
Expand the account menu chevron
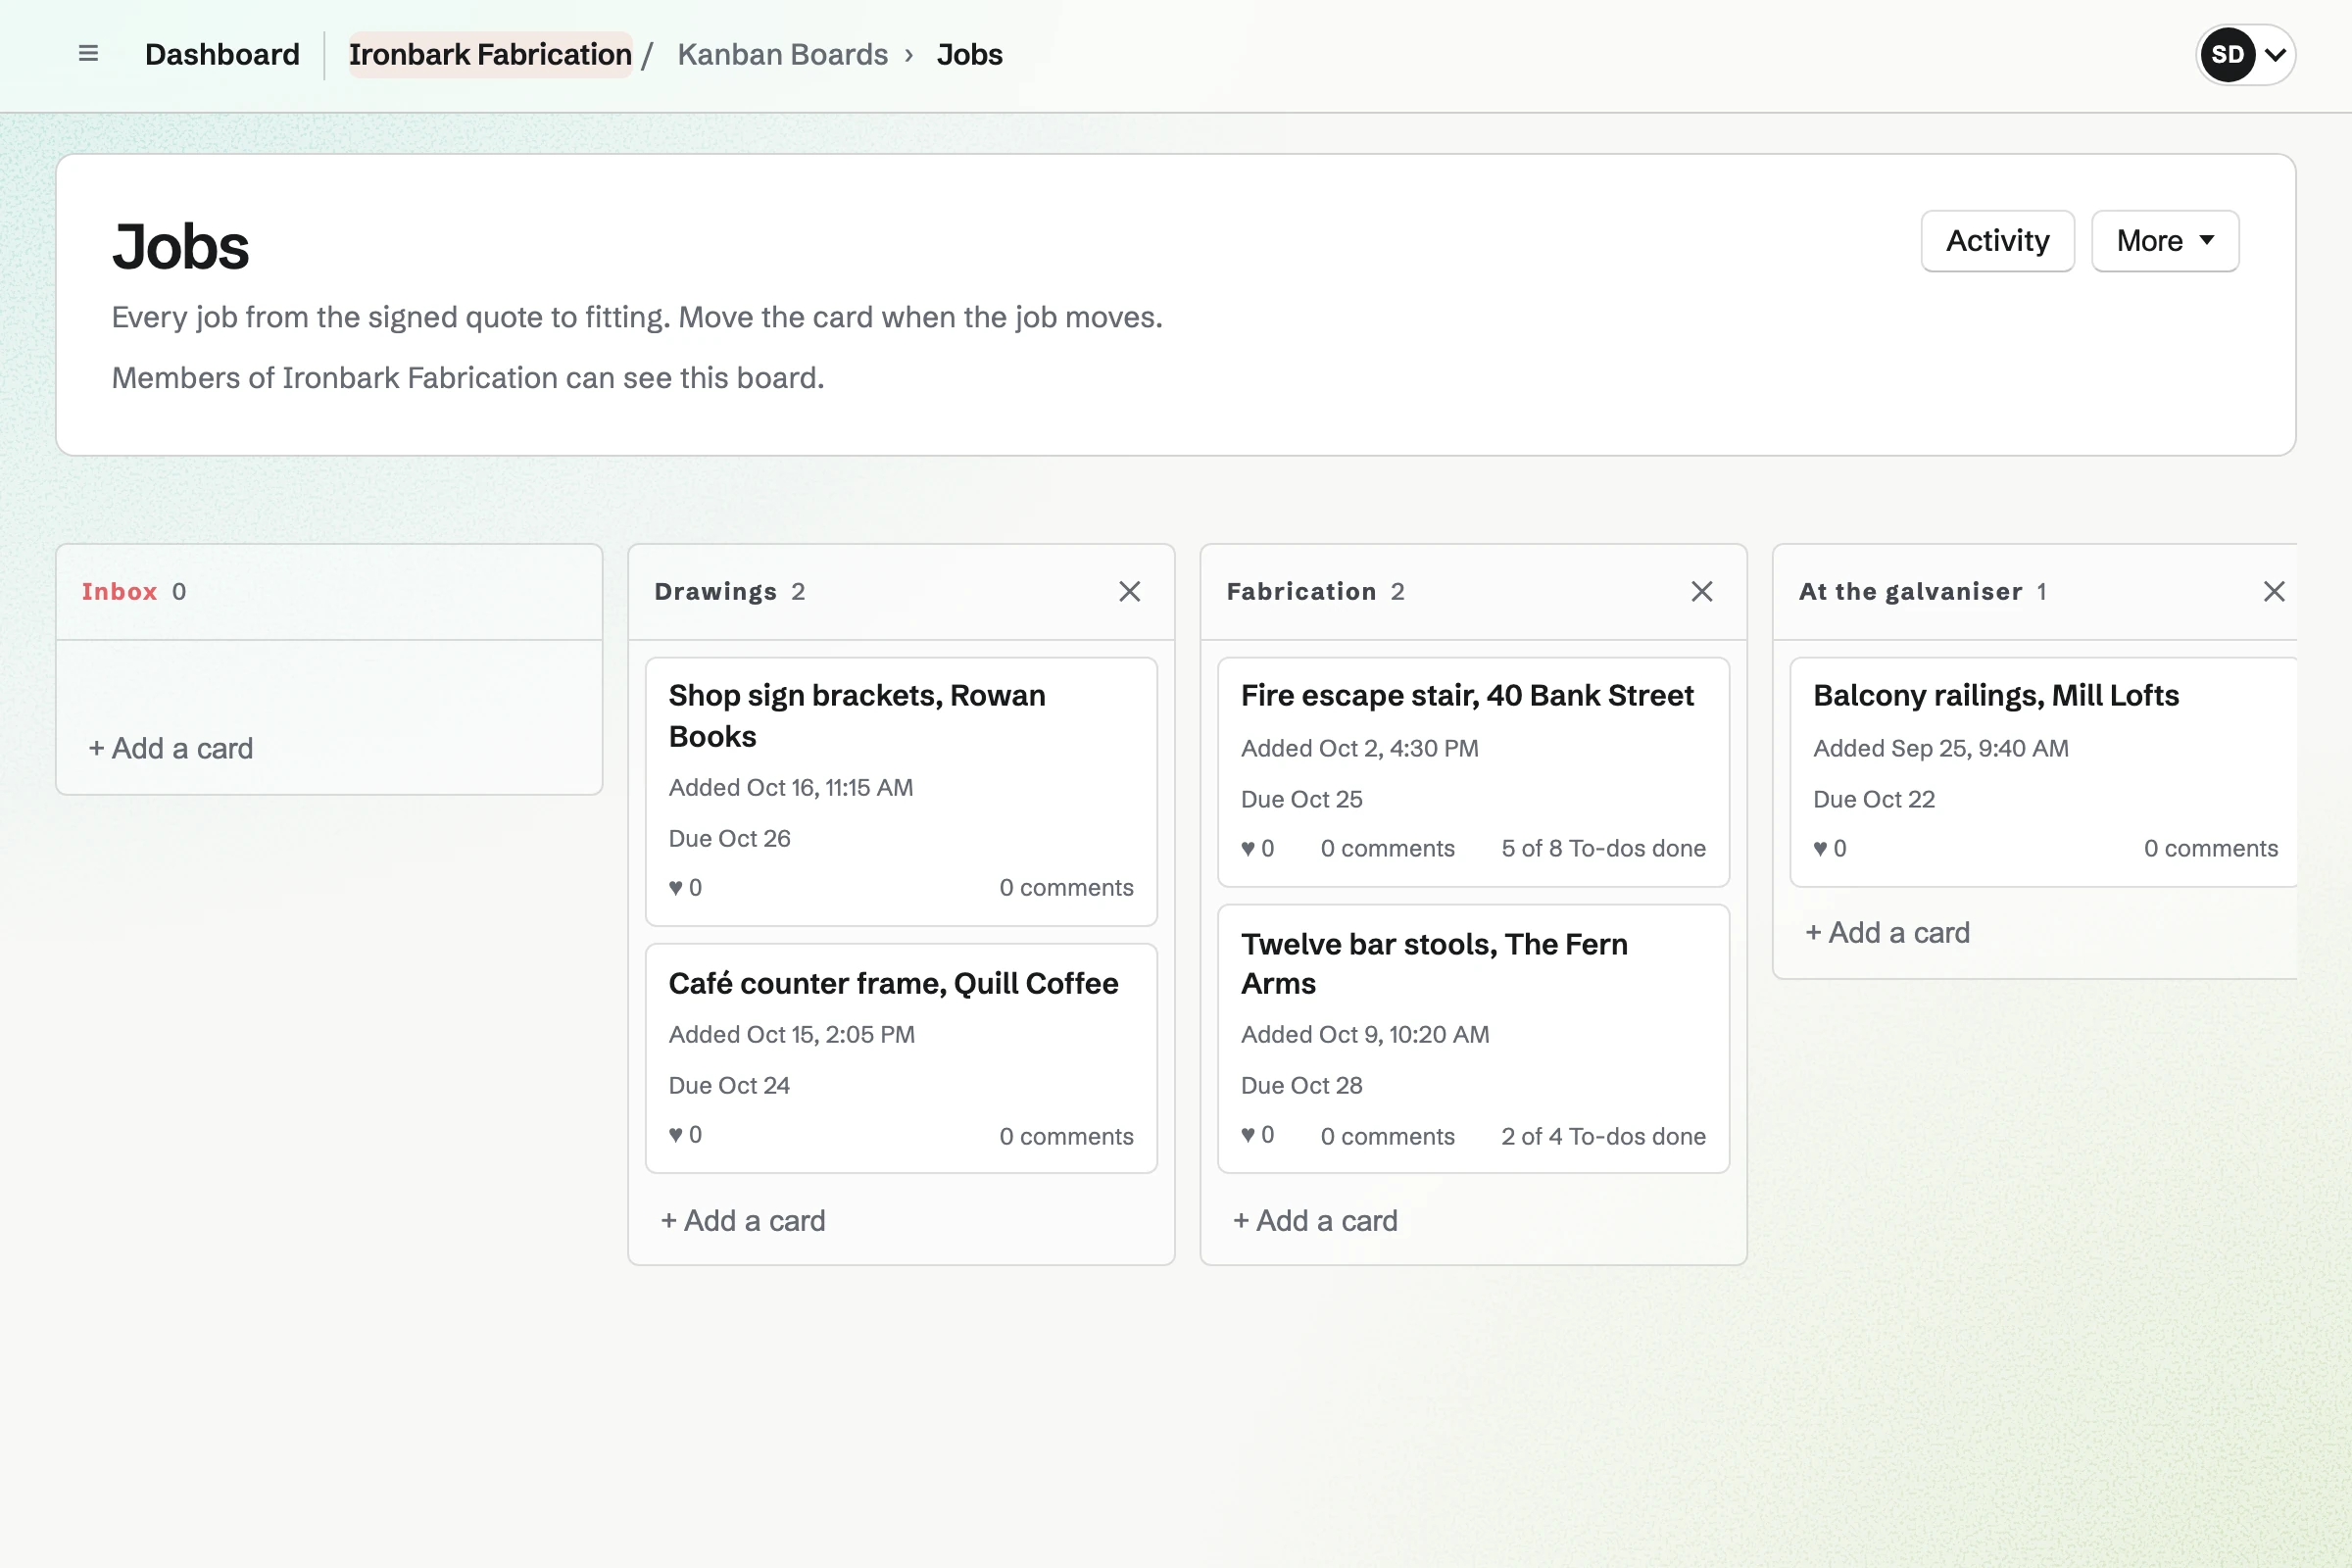click(2274, 54)
